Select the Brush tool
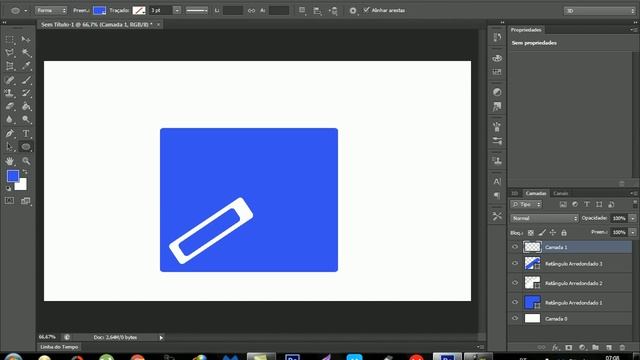 pos(26,80)
